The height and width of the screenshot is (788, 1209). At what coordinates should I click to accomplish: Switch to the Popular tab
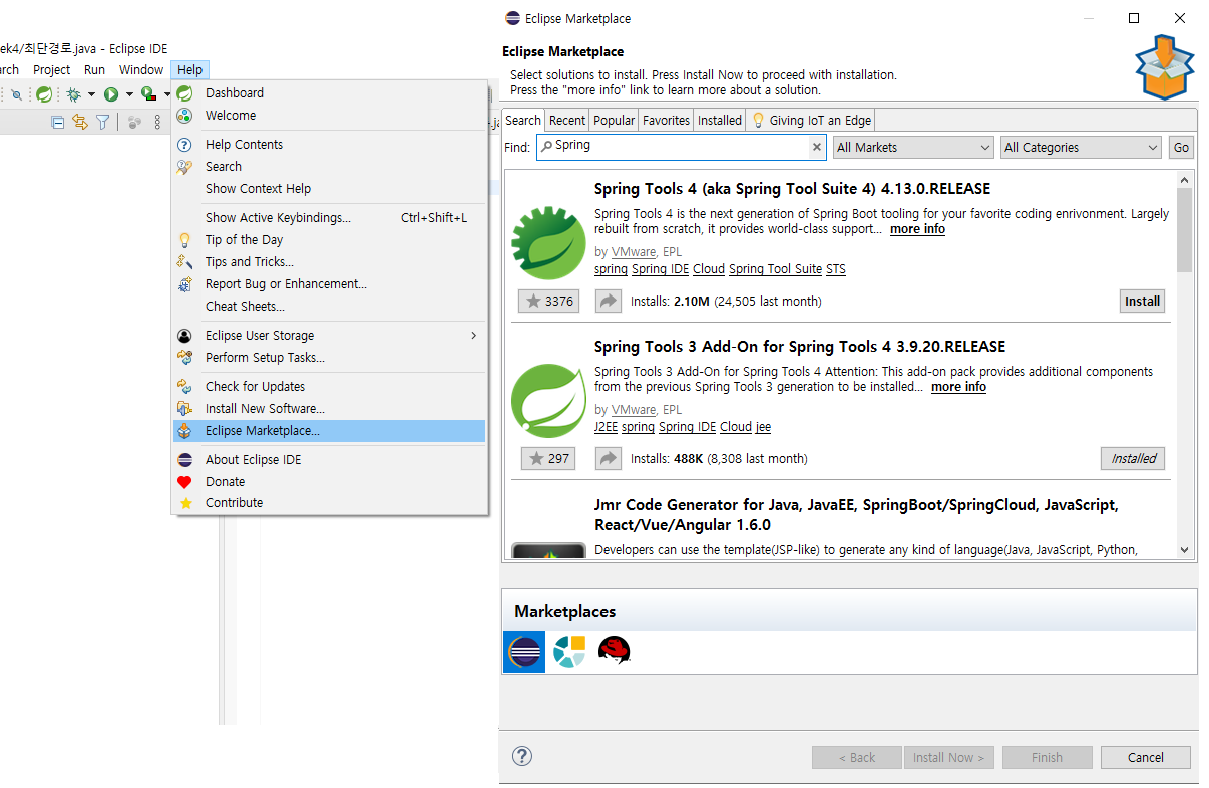(x=614, y=121)
